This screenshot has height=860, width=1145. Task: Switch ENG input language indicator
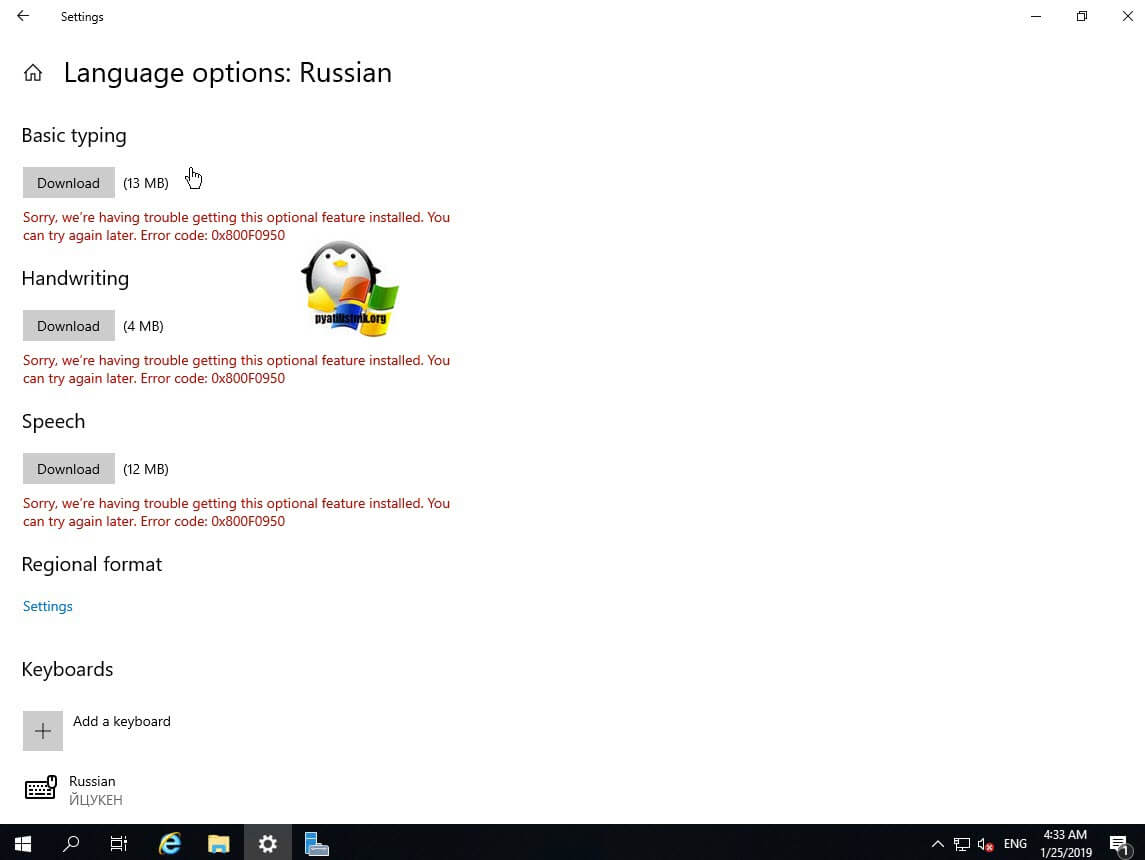(1015, 843)
